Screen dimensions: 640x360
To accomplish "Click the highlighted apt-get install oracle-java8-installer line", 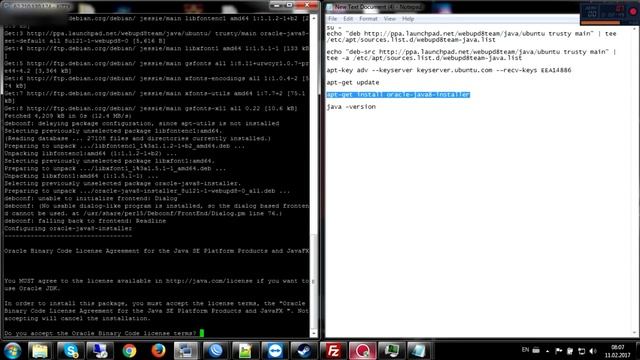I will [398, 95].
